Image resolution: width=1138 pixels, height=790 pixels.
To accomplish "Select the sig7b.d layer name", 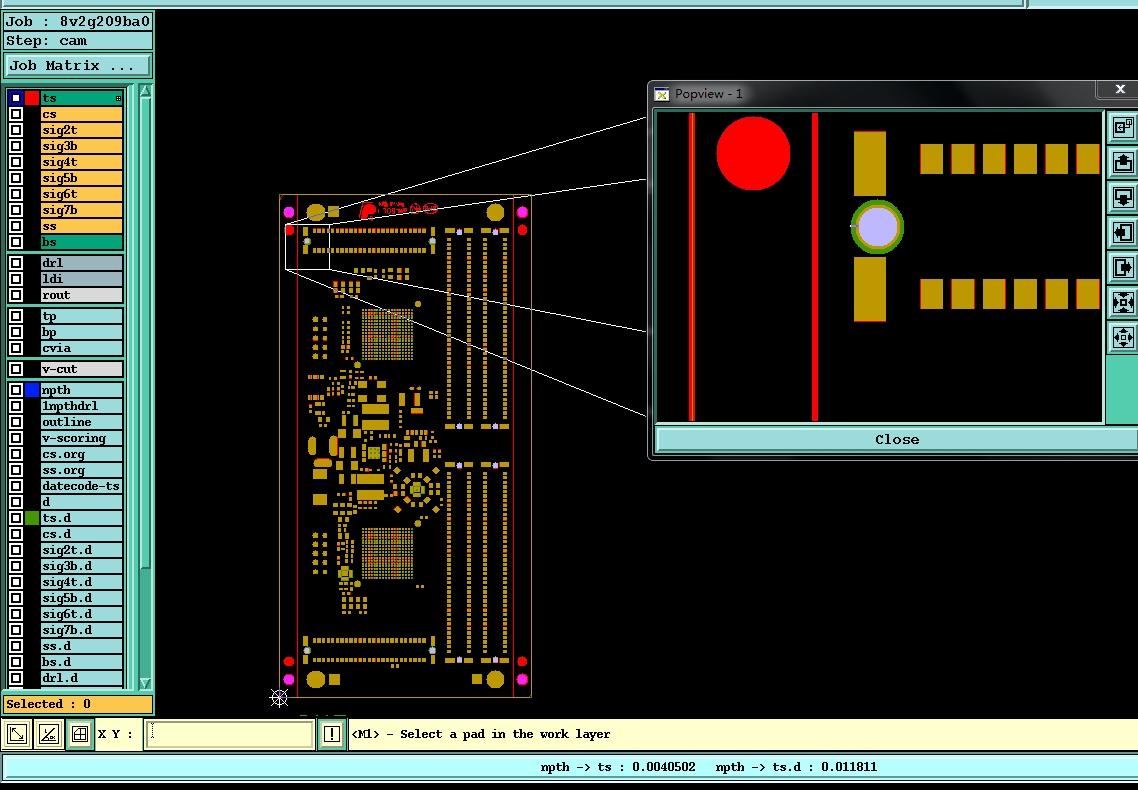I will click(x=81, y=630).
